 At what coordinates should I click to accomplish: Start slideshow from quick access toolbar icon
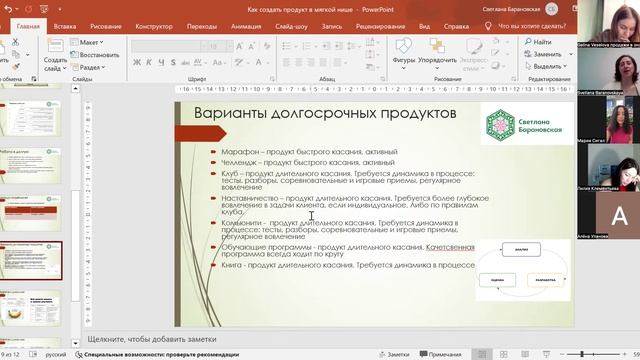(44, 9)
